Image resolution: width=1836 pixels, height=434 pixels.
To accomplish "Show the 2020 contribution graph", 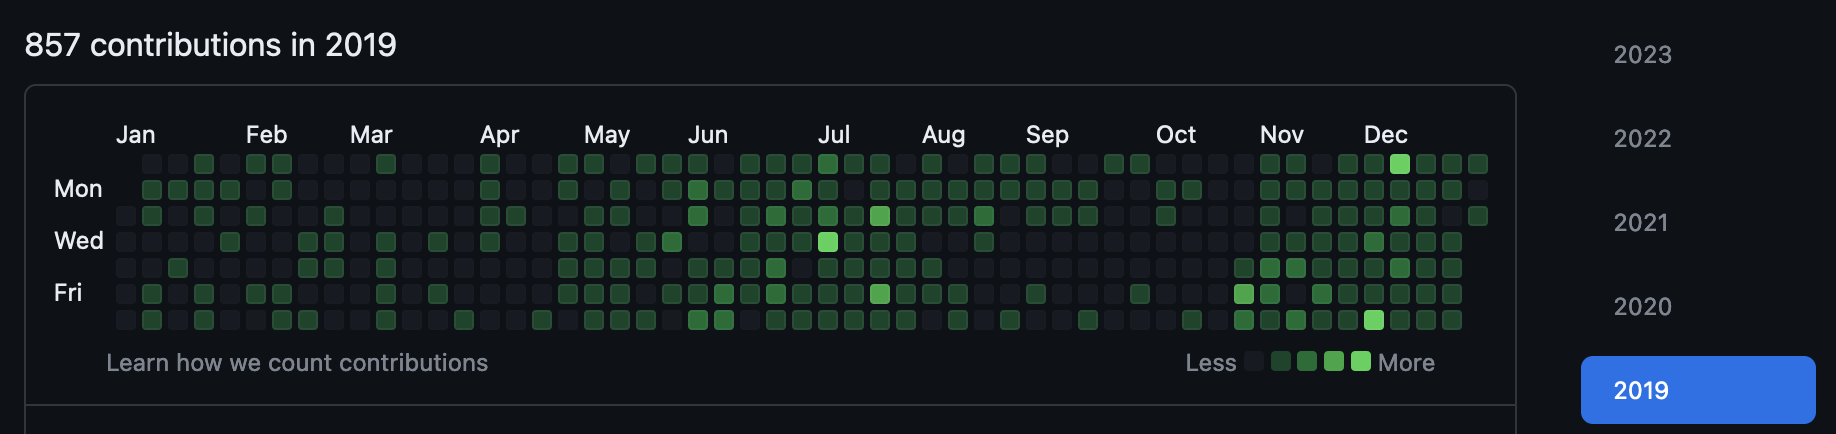I will point(1642,306).
